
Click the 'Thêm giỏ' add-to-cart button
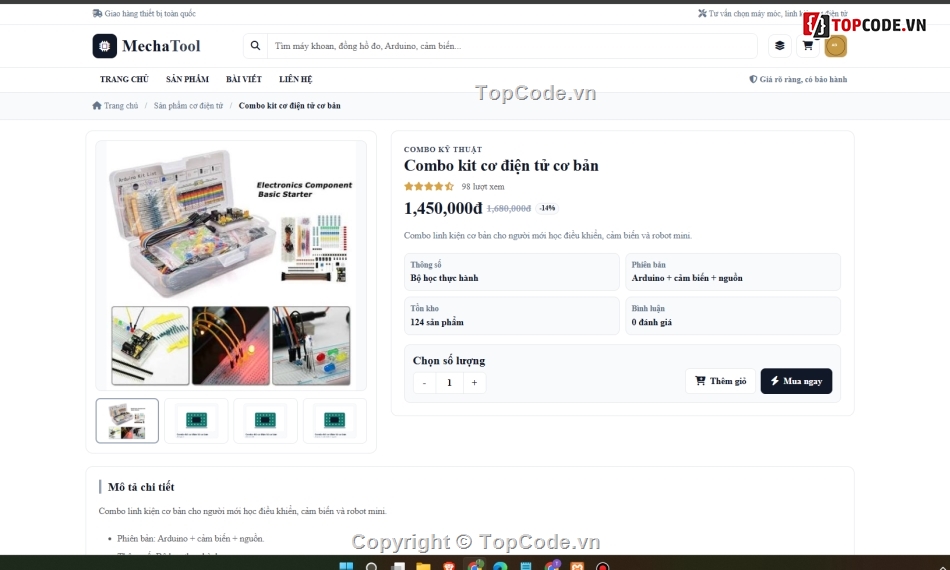(x=720, y=381)
